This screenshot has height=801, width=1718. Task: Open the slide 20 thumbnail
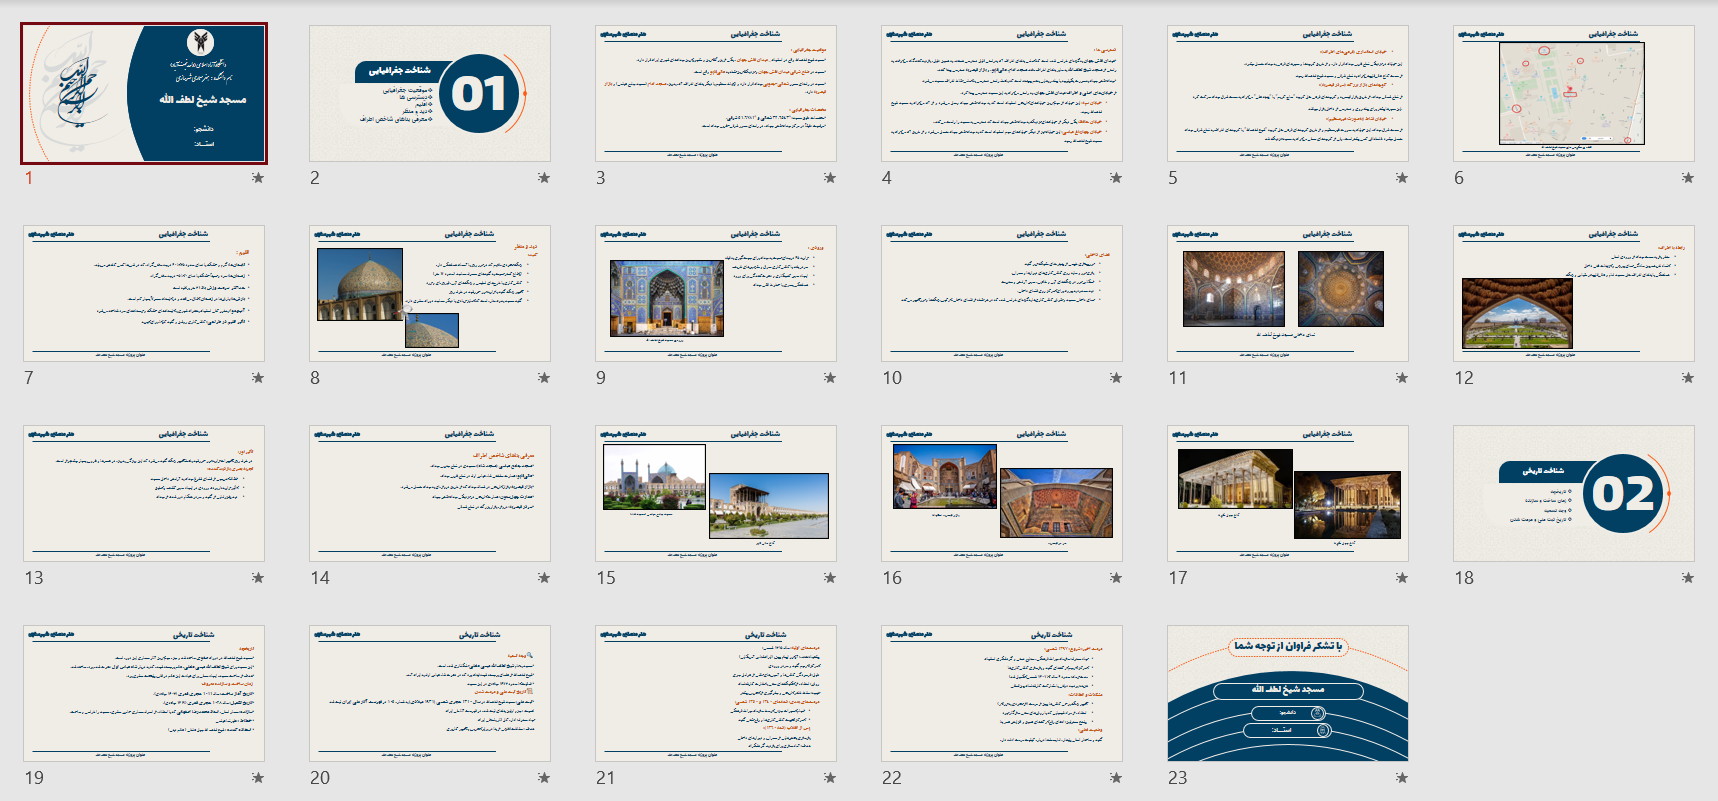click(x=430, y=693)
